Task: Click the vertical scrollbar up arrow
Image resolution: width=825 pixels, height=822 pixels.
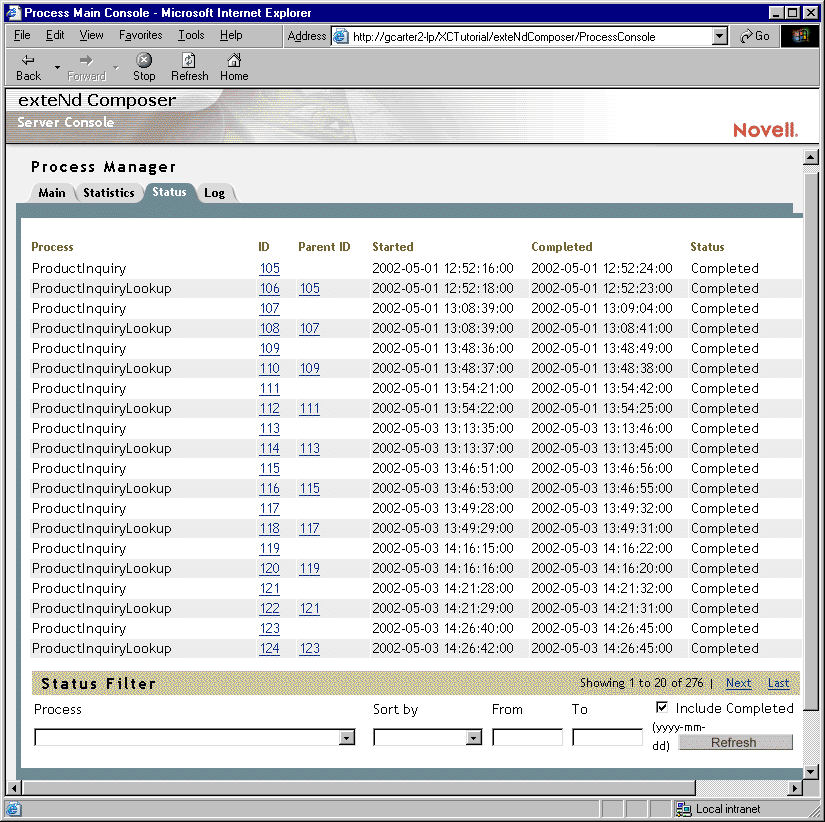Action: coord(810,157)
